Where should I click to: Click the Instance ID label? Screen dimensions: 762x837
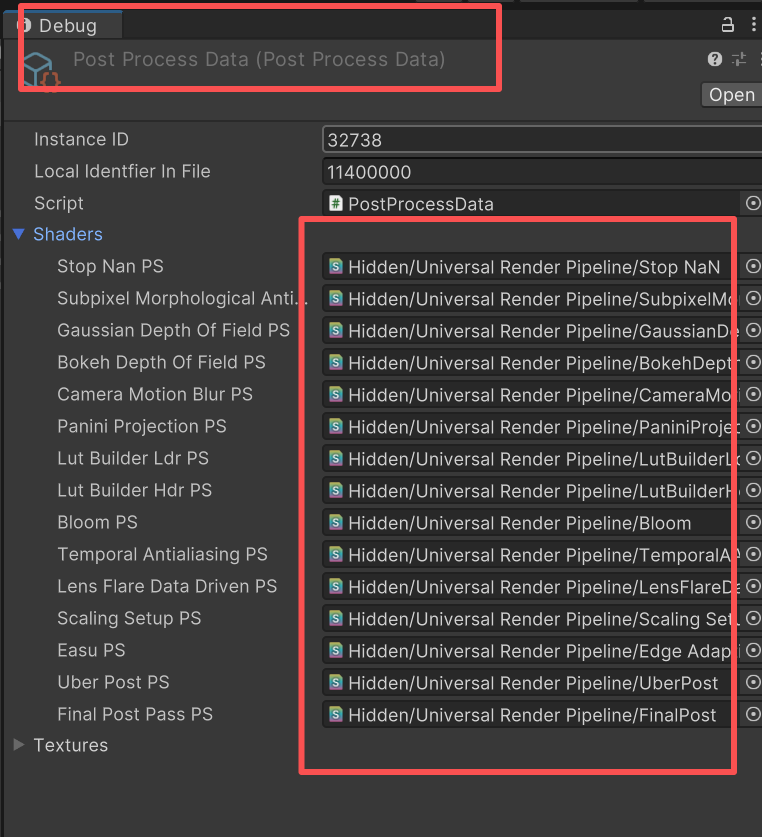tap(81, 139)
